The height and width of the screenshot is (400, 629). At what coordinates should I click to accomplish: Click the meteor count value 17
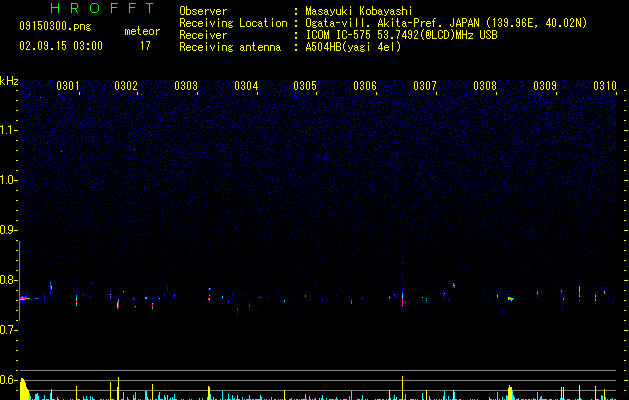click(x=145, y=46)
